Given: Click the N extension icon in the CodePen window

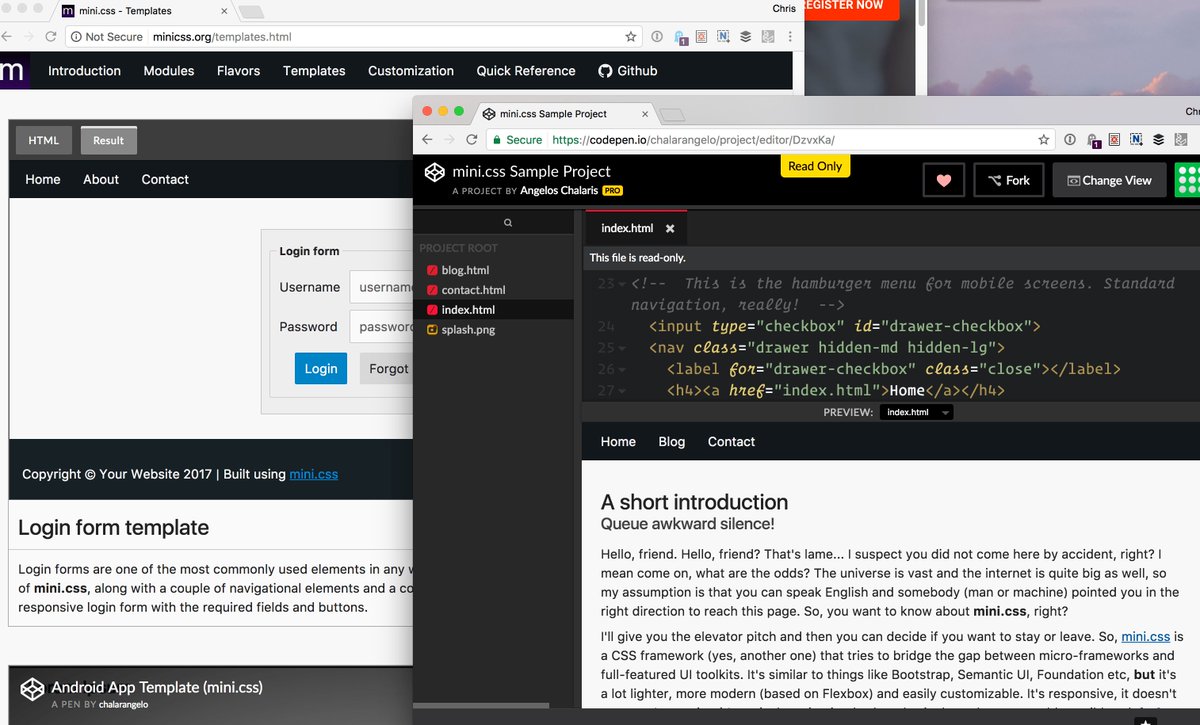Looking at the screenshot, I should click(1137, 140).
